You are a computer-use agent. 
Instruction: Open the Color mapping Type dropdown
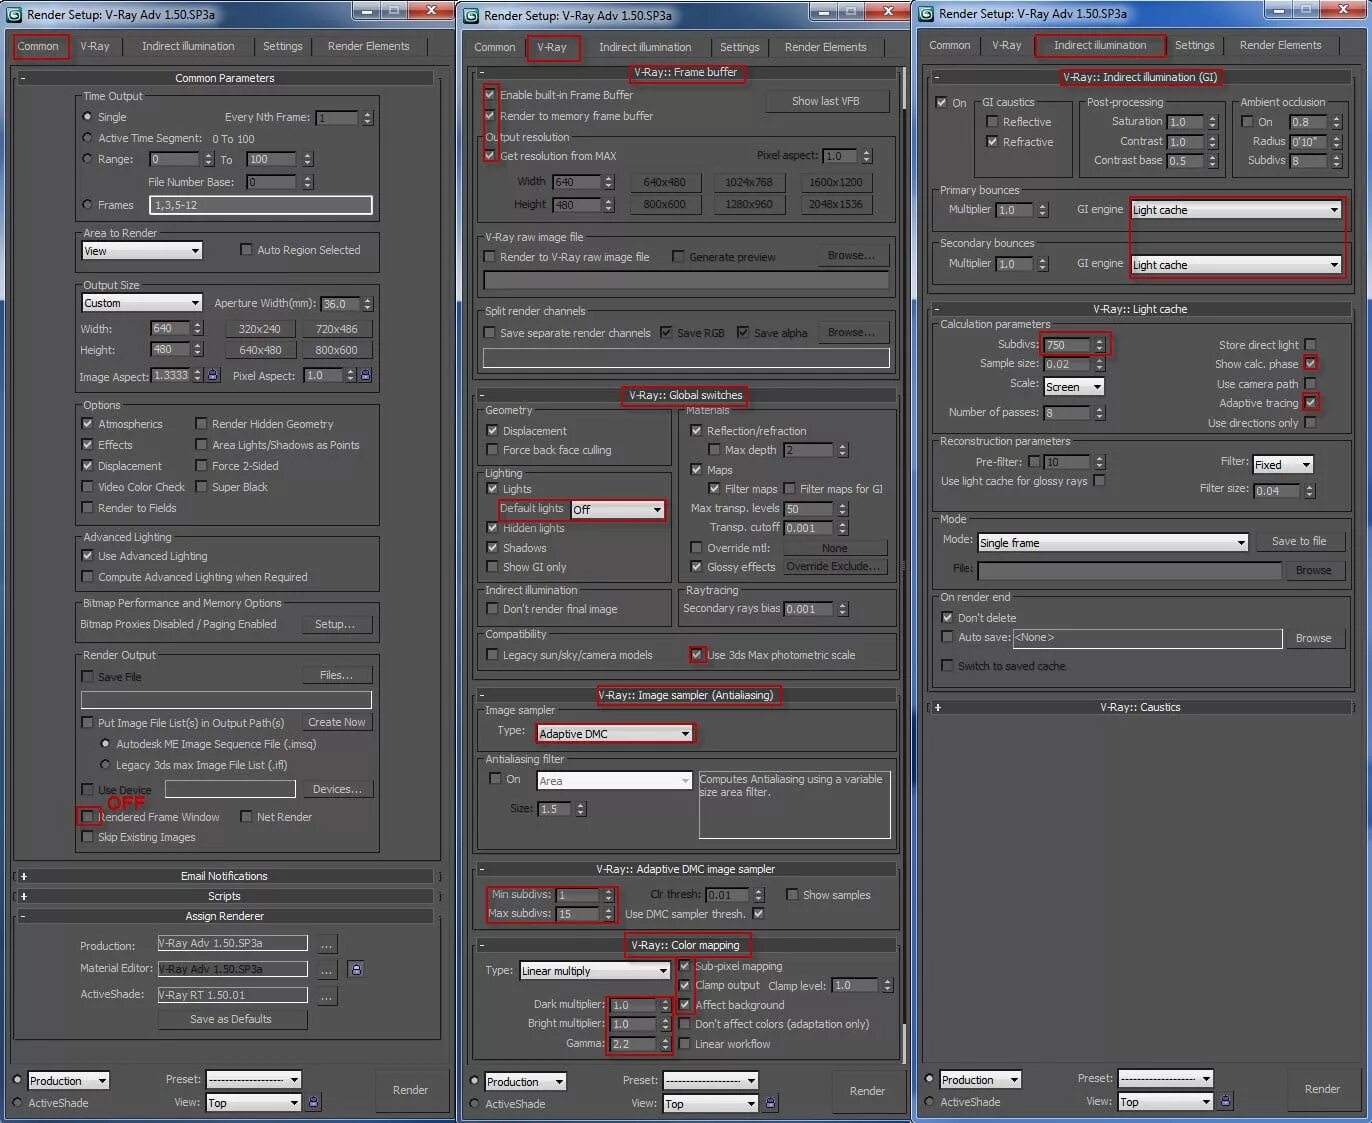click(x=594, y=970)
